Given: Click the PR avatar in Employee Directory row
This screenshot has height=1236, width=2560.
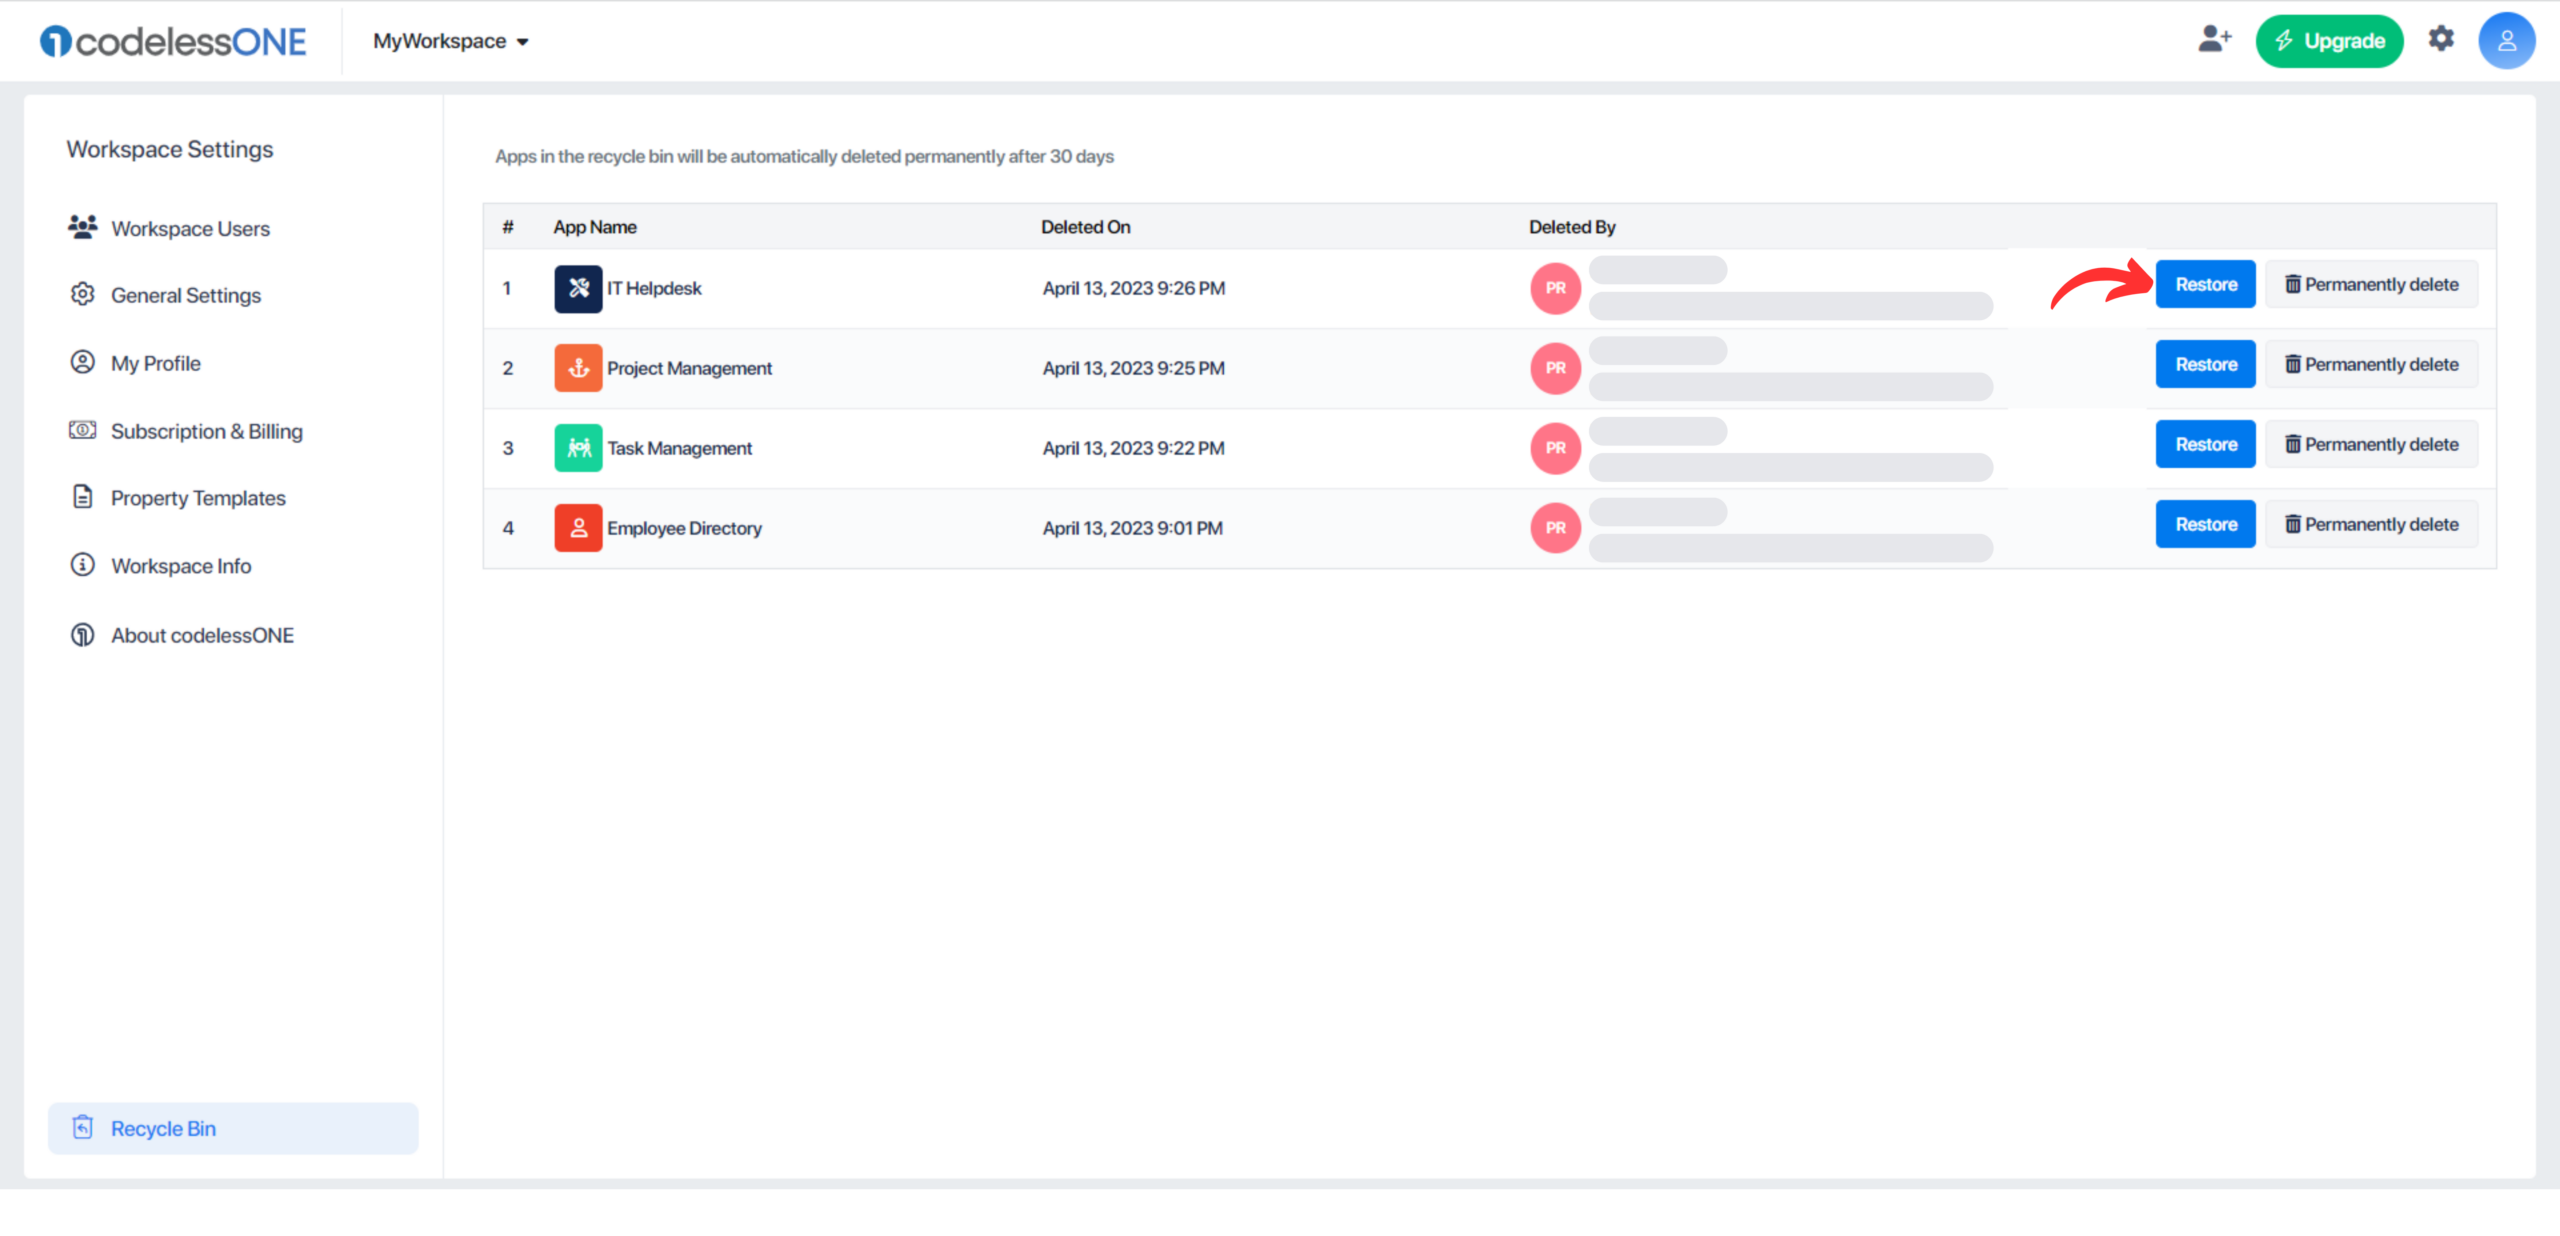Looking at the screenshot, I should pyautogui.click(x=1556, y=528).
